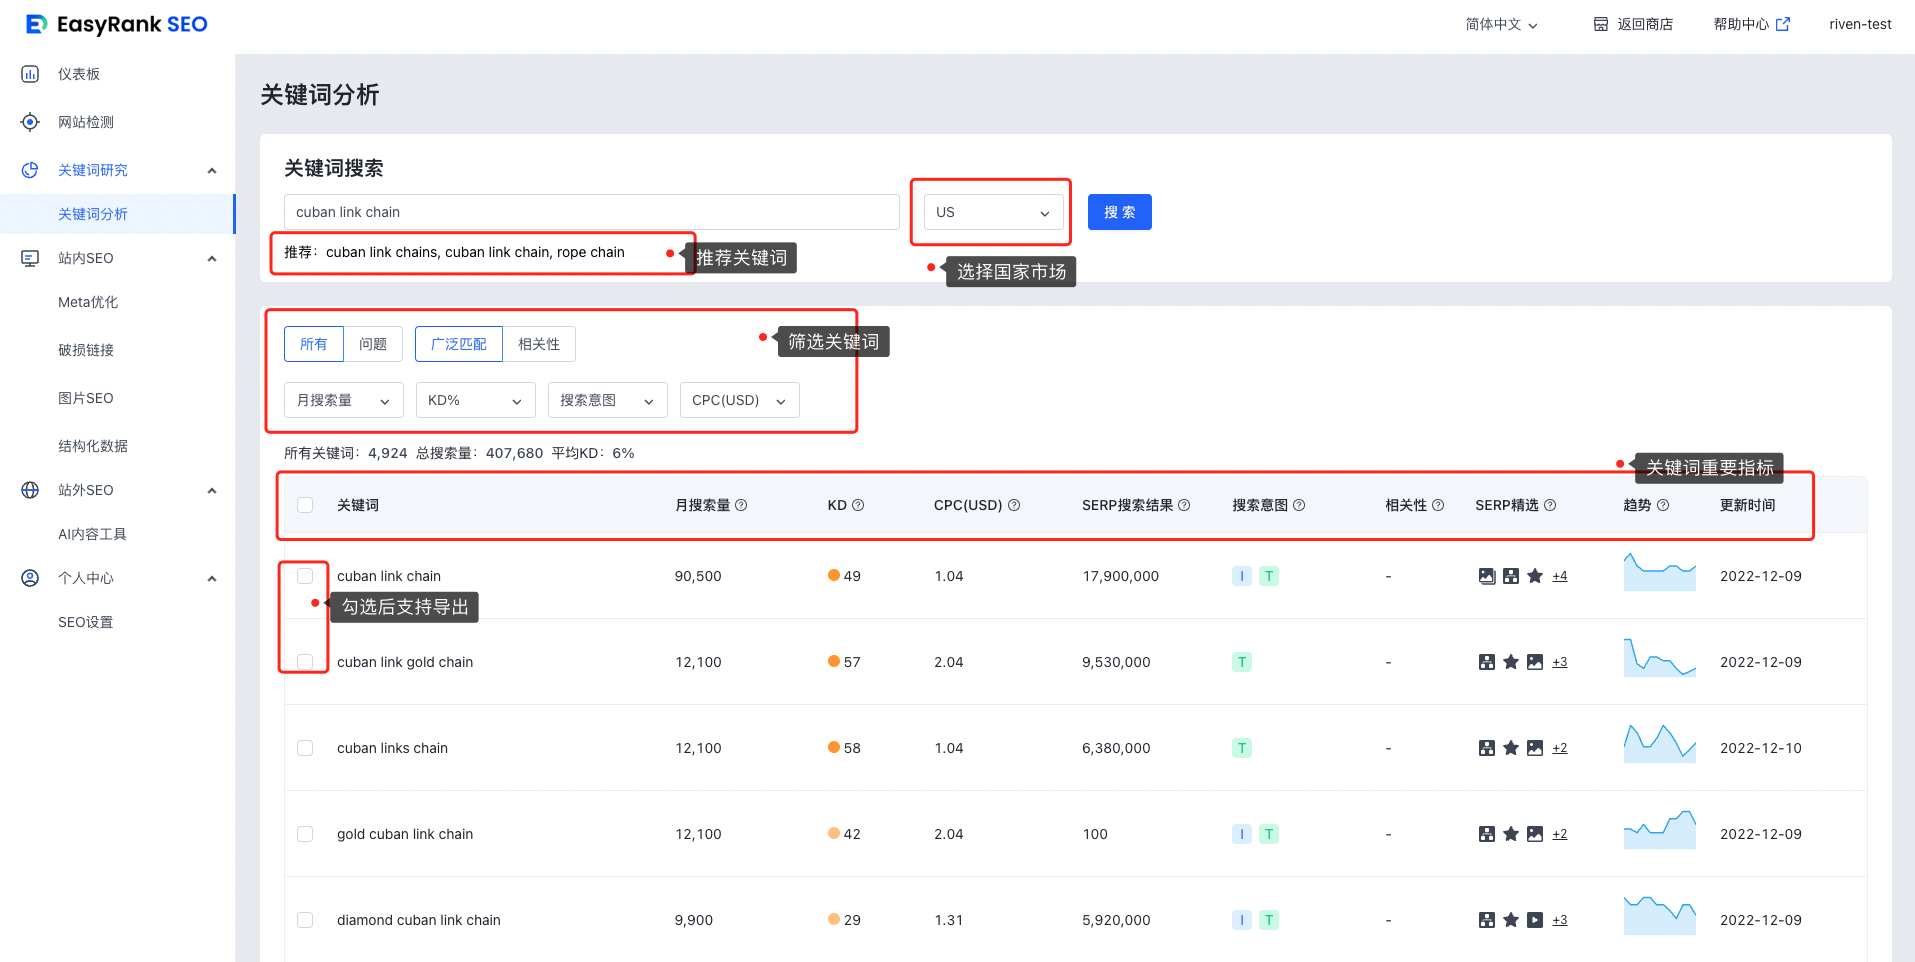Click help icon next to 相关性 header
Screen dimensions: 1915x962
pos(1438,505)
